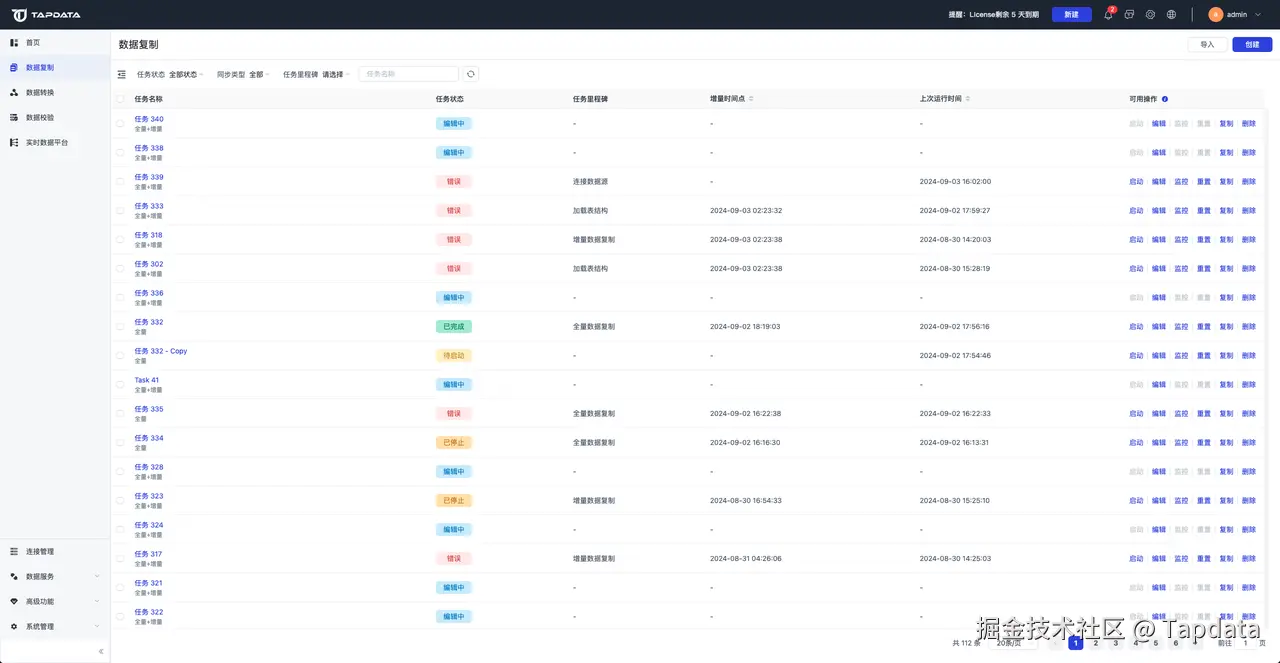Image resolution: width=1280 pixels, height=663 pixels.
Task: Open the settings gear icon in header
Action: pyautogui.click(x=1150, y=15)
